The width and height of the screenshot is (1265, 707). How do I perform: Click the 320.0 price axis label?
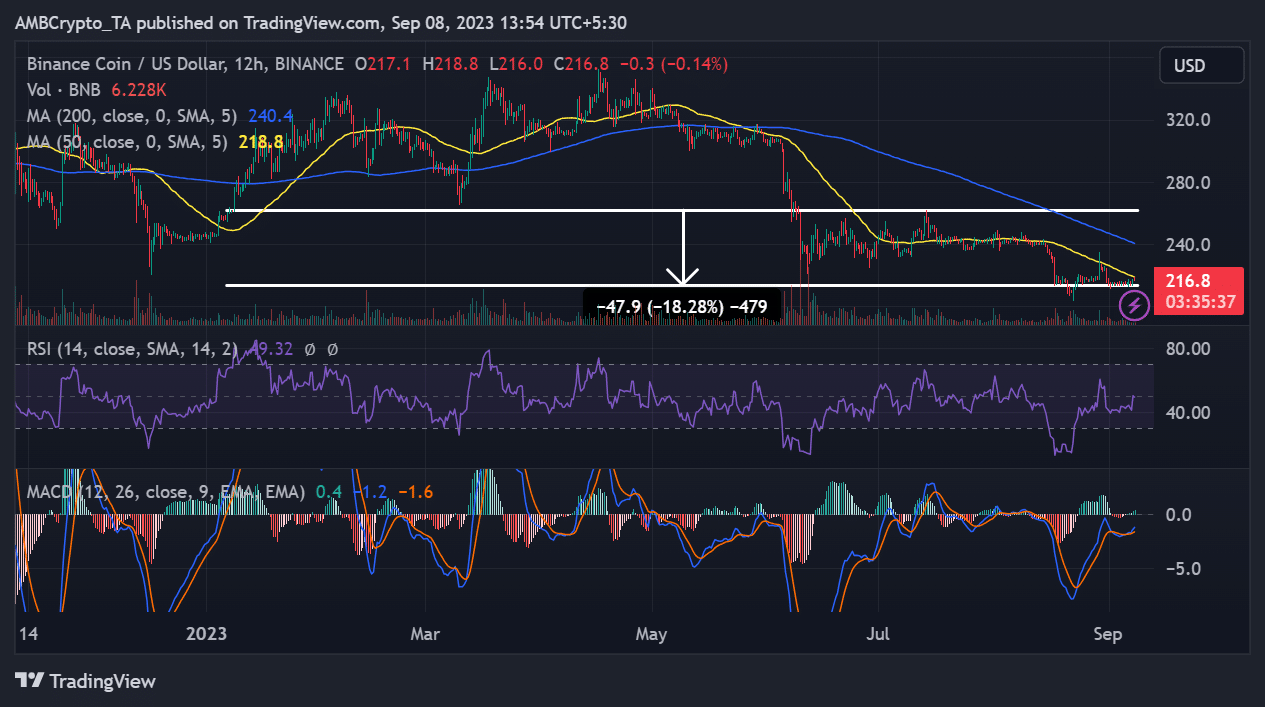pyautogui.click(x=1190, y=120)
